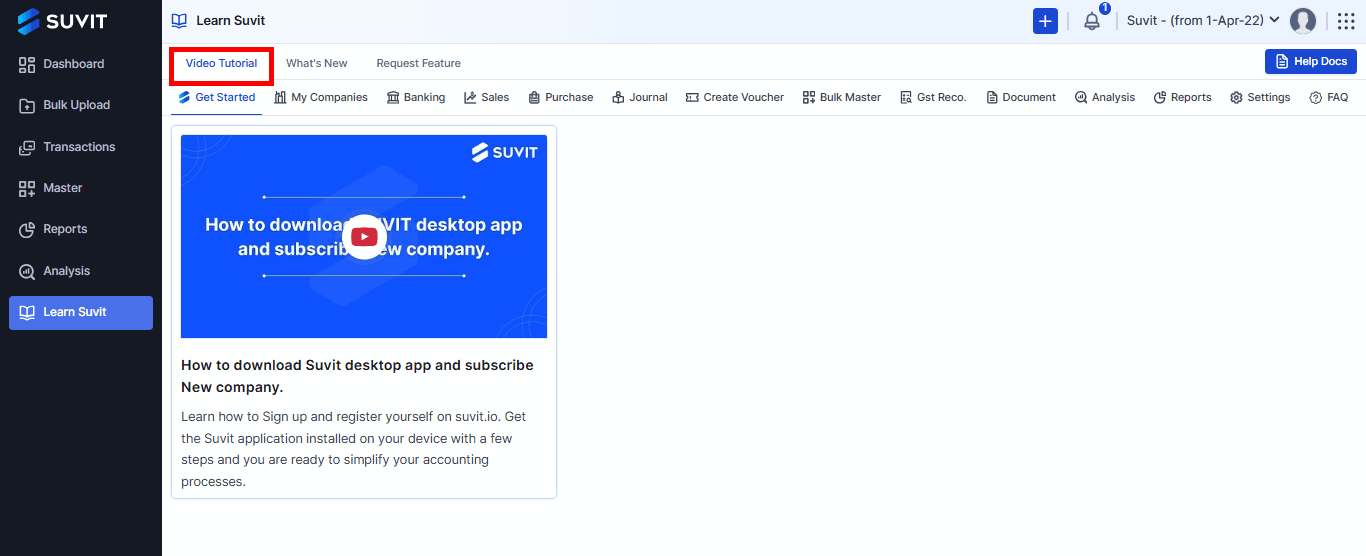Screen dimensions: 1366x556
Task: Select the My Companies category tab
Action: (321, 97)
